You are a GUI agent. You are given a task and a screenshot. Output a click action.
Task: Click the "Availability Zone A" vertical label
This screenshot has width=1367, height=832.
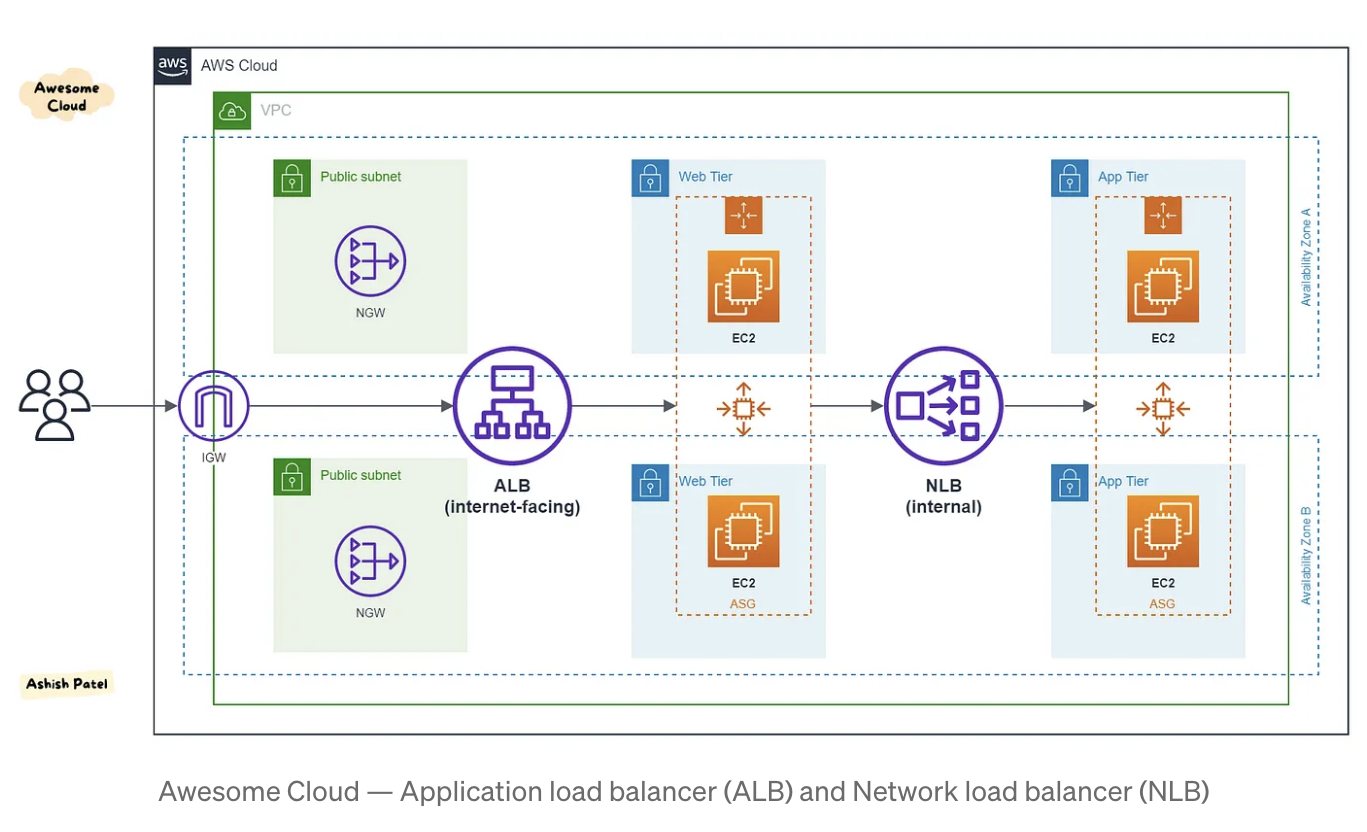coord(1306,257)
